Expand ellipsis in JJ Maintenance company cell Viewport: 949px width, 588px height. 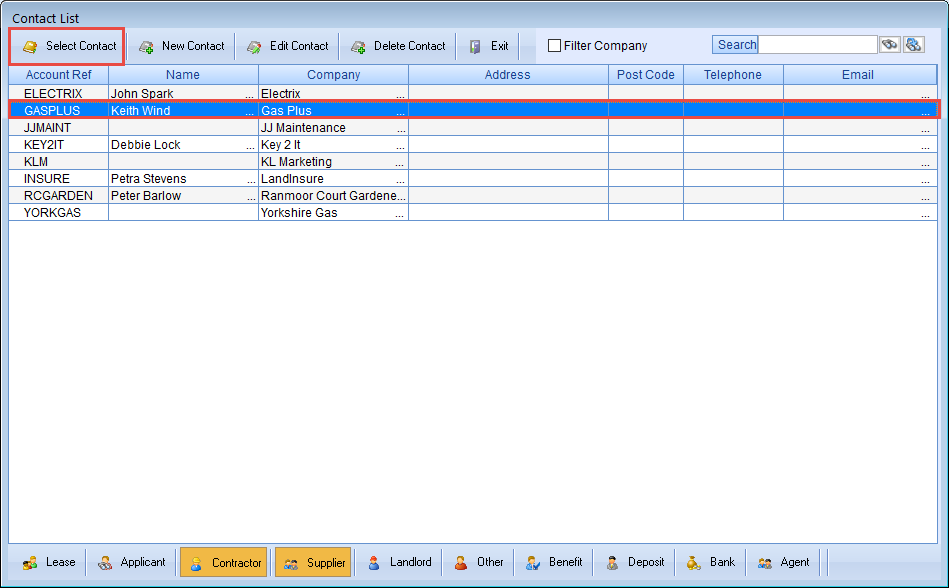(x=401, y=129)
